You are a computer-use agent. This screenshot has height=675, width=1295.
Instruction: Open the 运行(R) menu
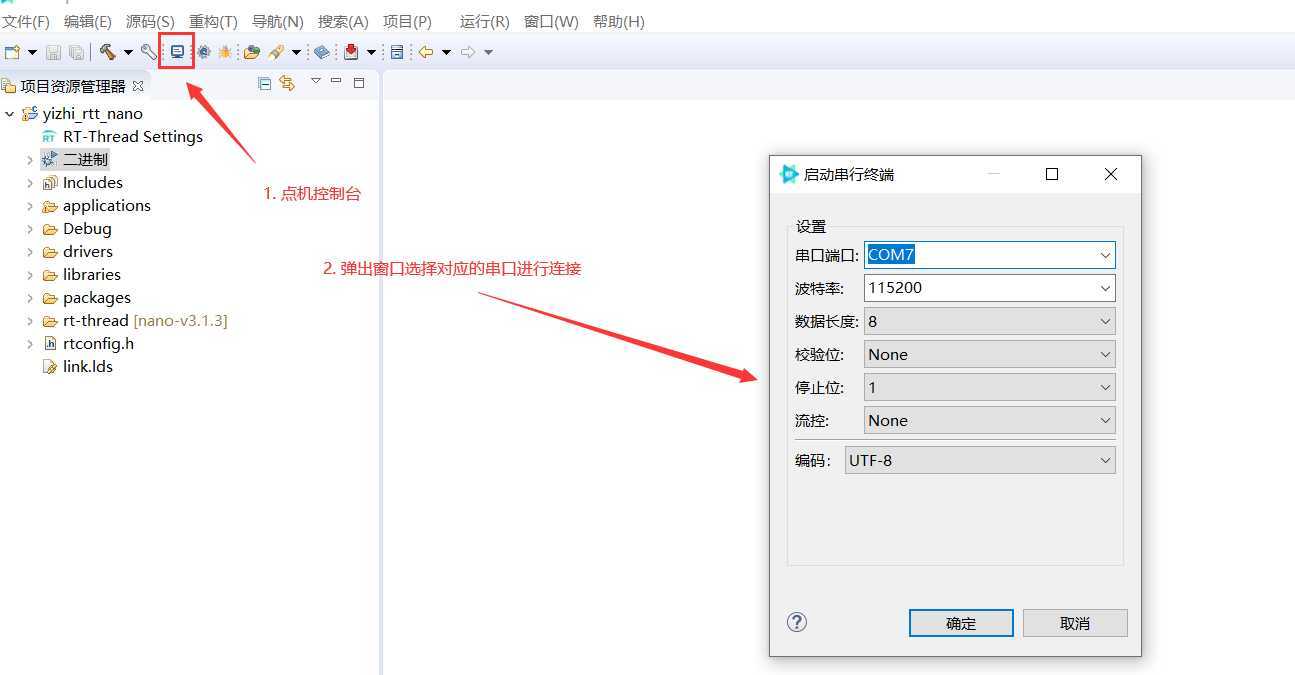tap(484, 21)
